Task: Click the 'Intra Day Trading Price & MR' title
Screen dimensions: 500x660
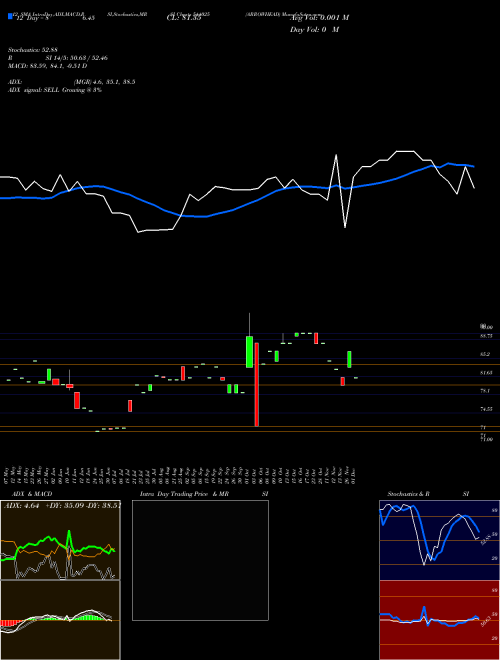Action: (x=184, y=494)
